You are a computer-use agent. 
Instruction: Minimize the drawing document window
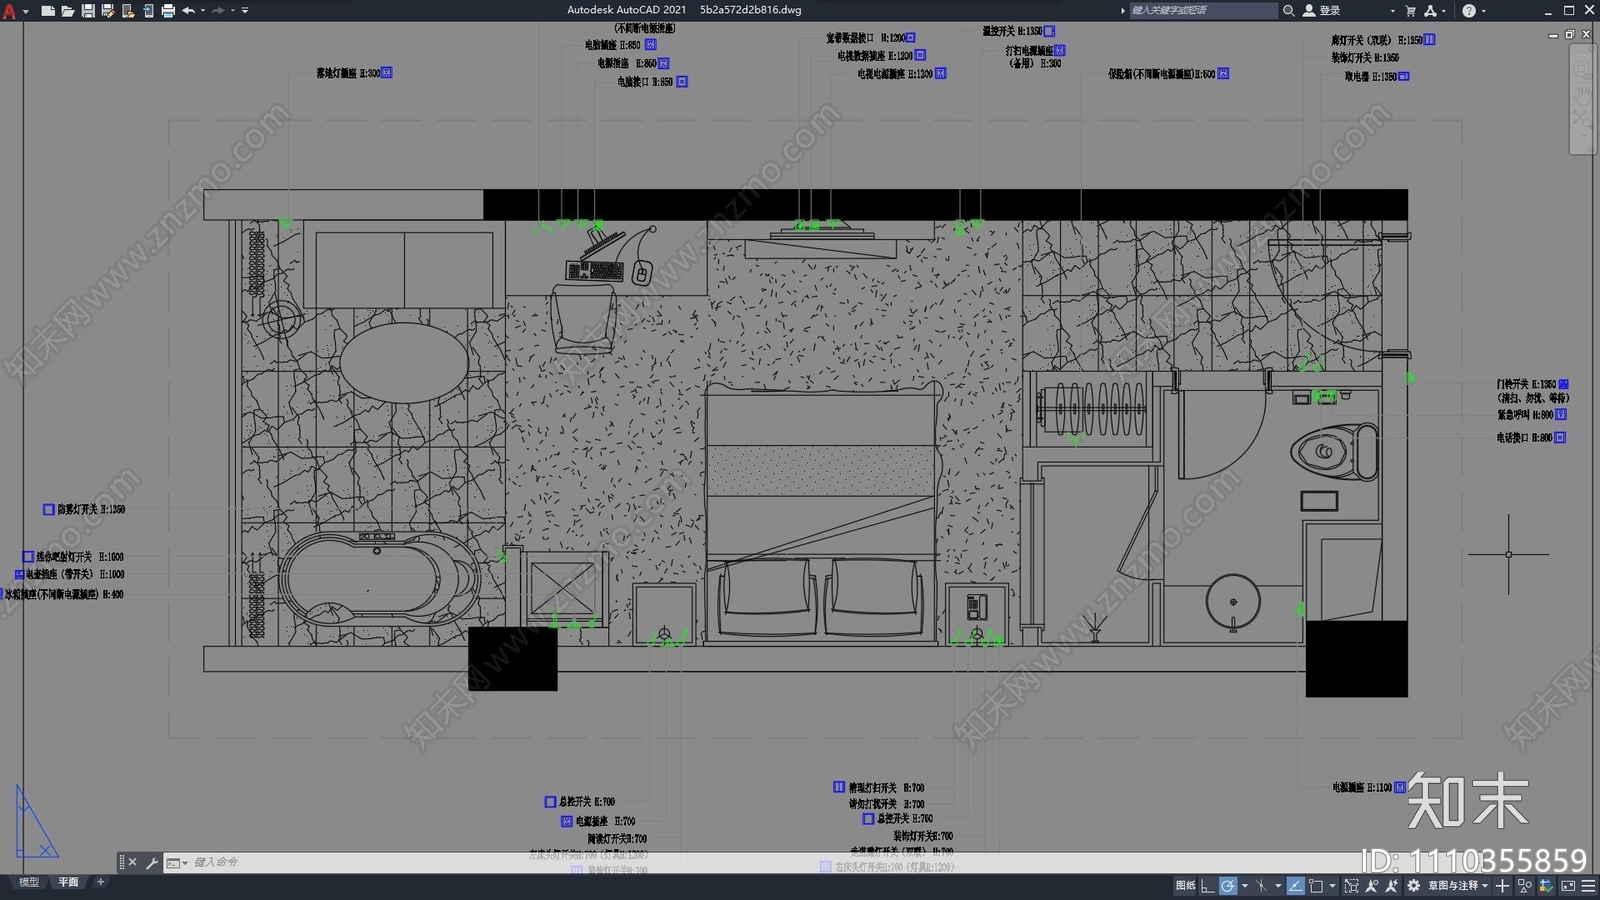(x=1553, y=35)
